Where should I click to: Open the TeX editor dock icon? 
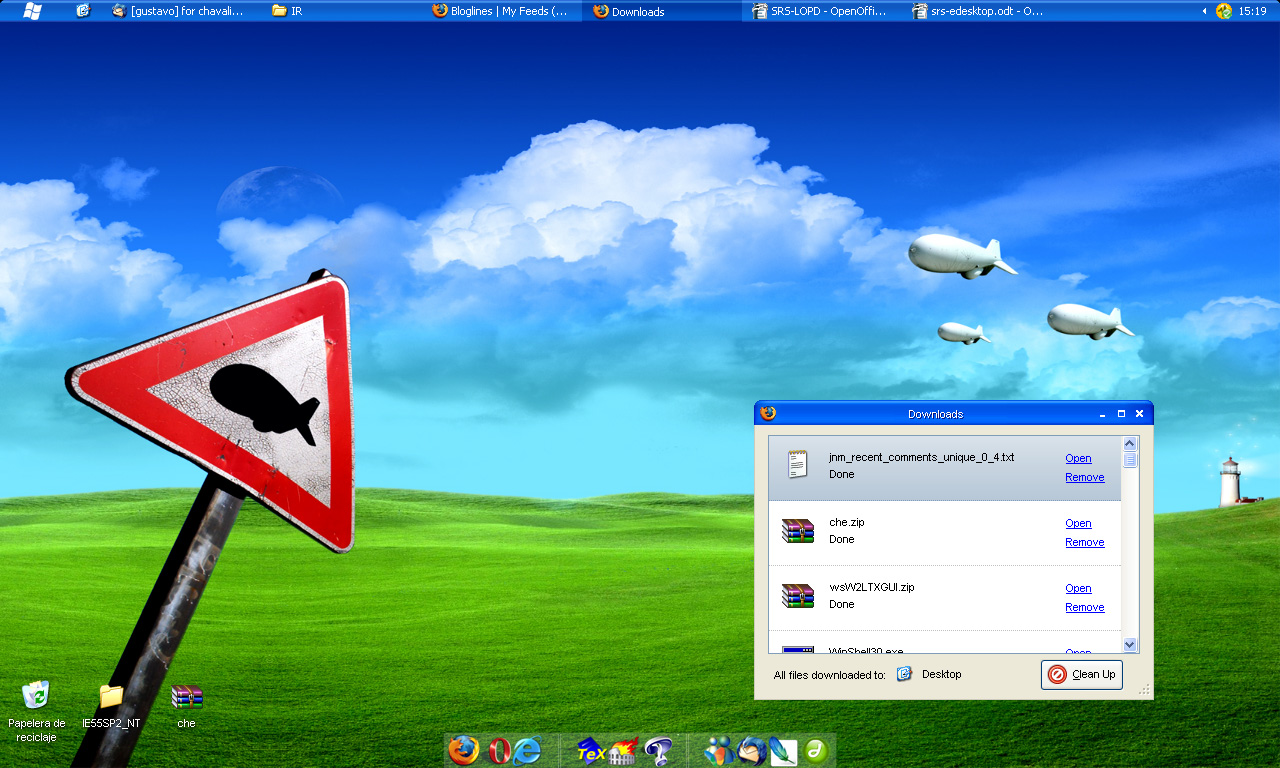pos(591,751)
